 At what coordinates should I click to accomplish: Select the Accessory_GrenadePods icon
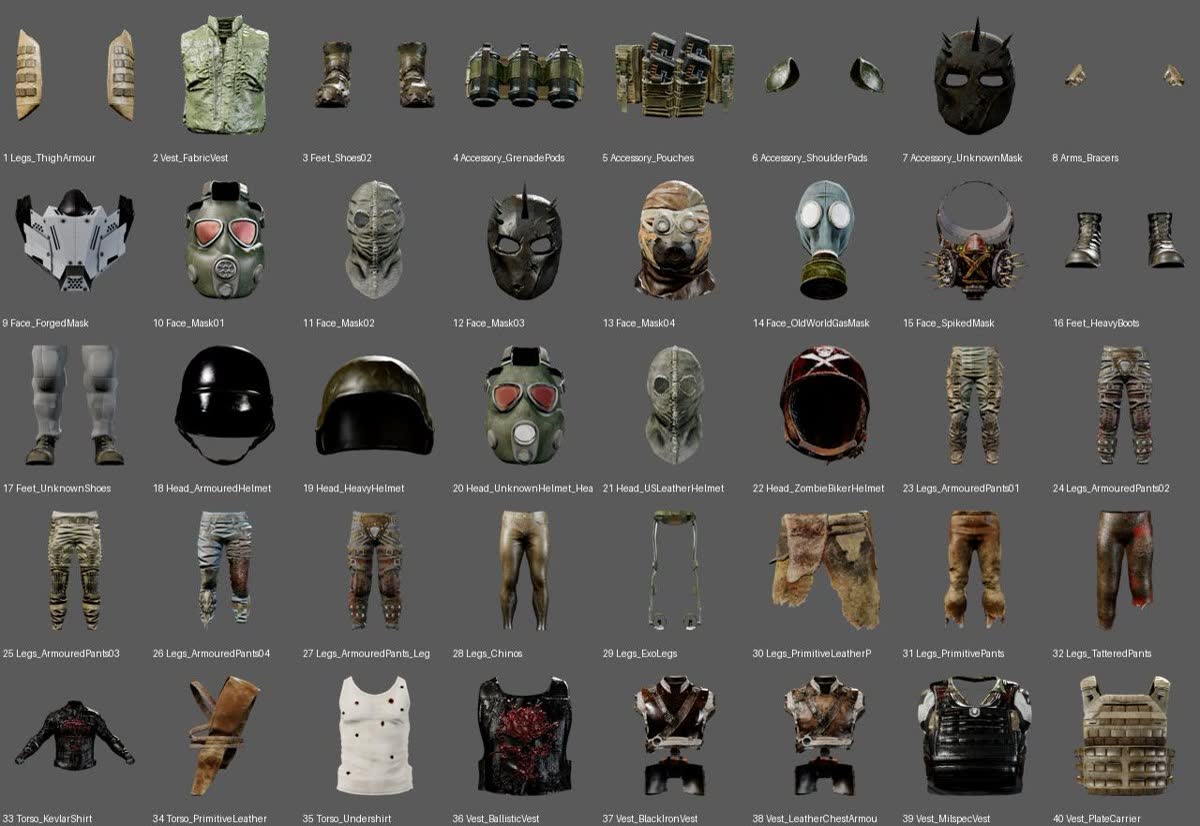point(524,76)
